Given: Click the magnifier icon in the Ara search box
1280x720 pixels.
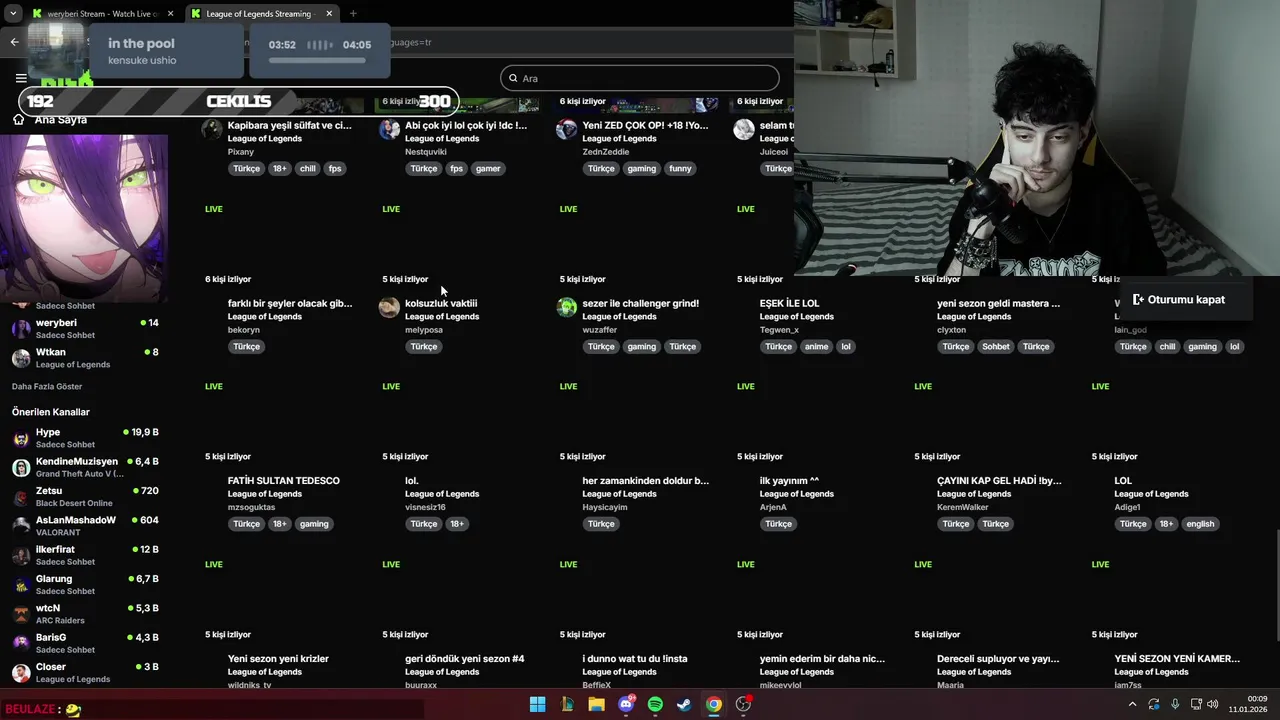Looking at the screenshot, I should 513,78.
